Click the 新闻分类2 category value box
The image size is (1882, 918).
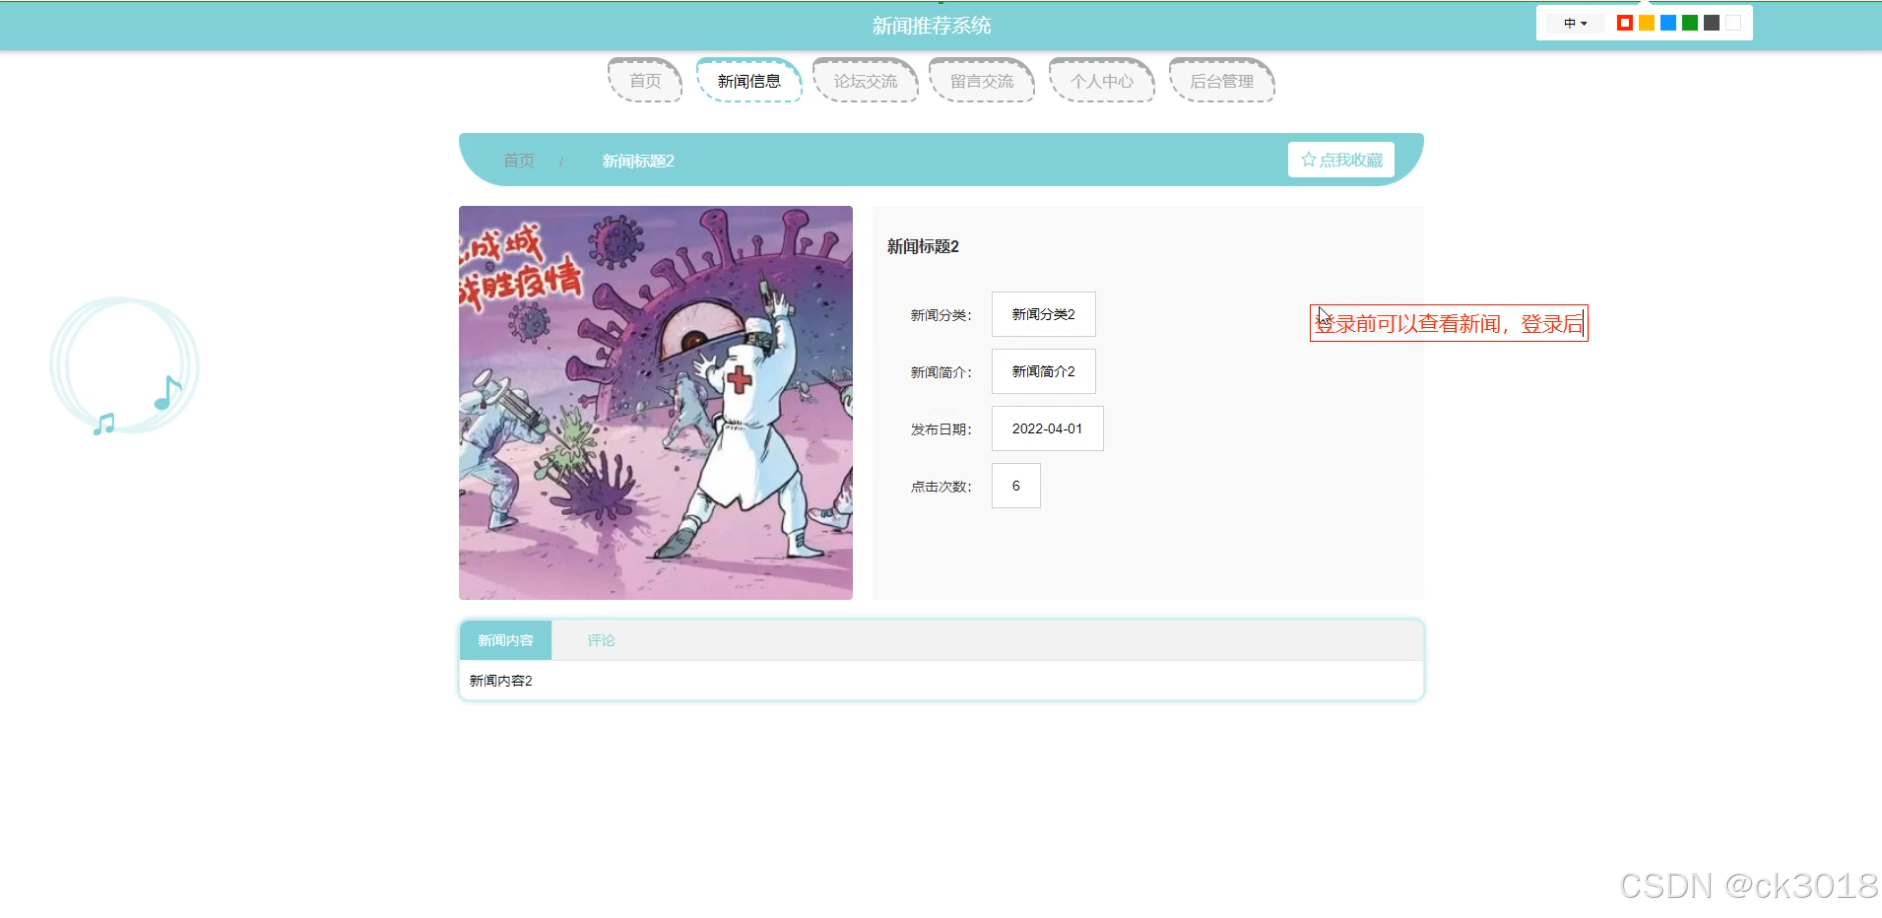tap(1044, 314)
